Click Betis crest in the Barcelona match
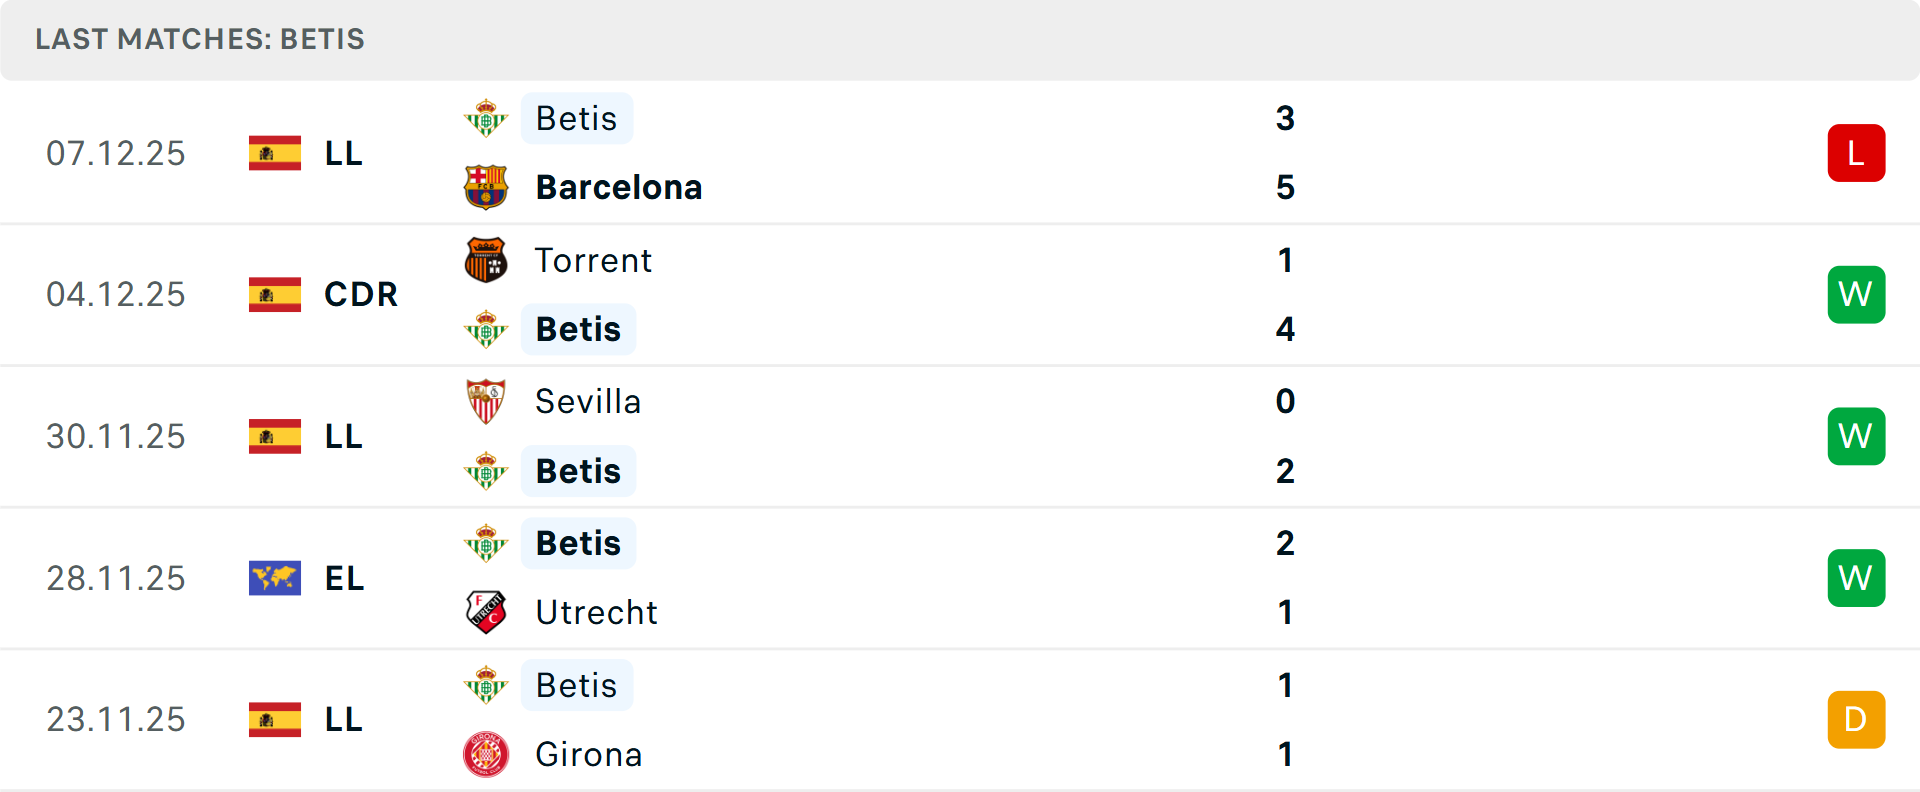This screenshot has height=792, width=1920. (486, 118)
